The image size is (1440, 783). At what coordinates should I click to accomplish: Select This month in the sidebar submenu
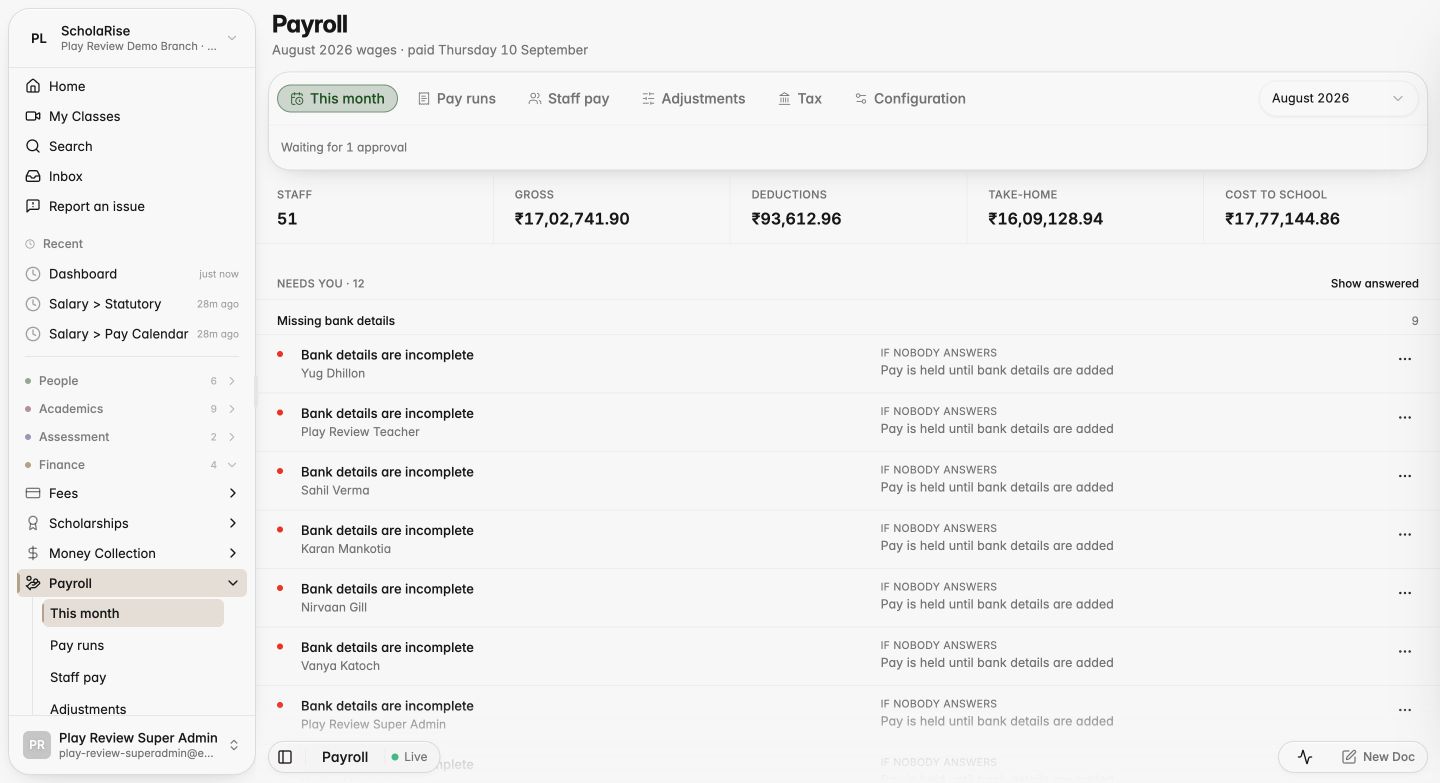point(132,613)
